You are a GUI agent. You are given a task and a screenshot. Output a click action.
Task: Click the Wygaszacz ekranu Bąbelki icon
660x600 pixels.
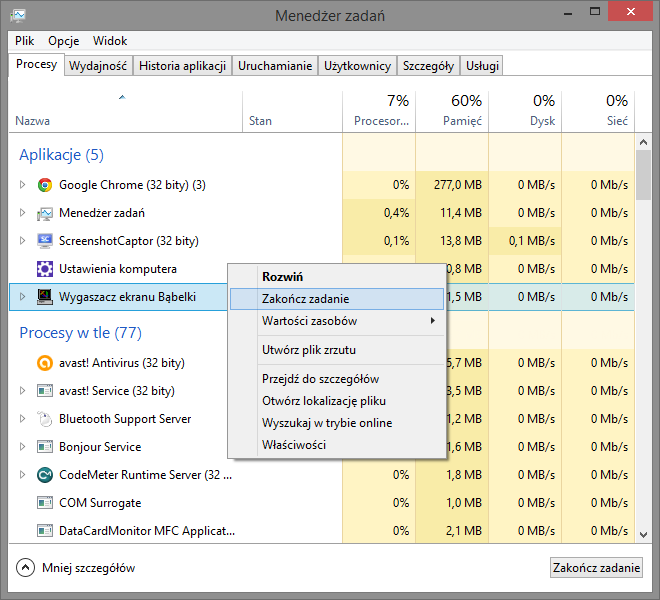(x=45, y=297)
